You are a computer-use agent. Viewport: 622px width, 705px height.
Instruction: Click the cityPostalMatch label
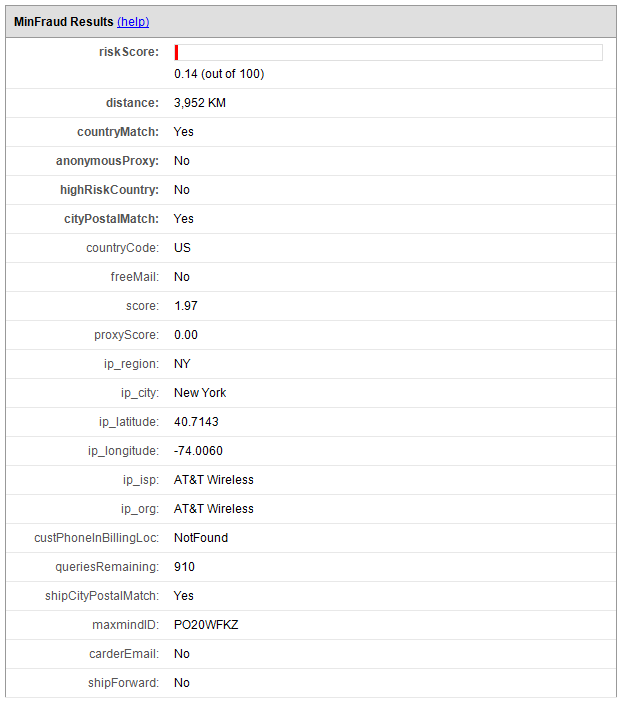[x=110, y=219]
